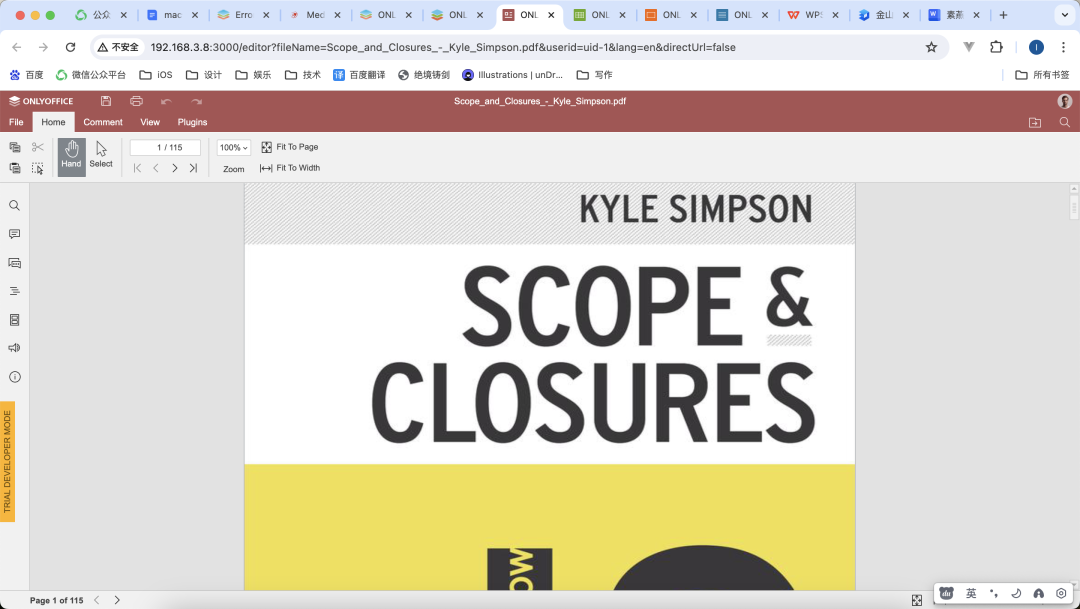Image resolution: width=1080 pixels, height=609 pixels.
Task: Redo action in ONLYOFFICE header
Action: [196, 101]
